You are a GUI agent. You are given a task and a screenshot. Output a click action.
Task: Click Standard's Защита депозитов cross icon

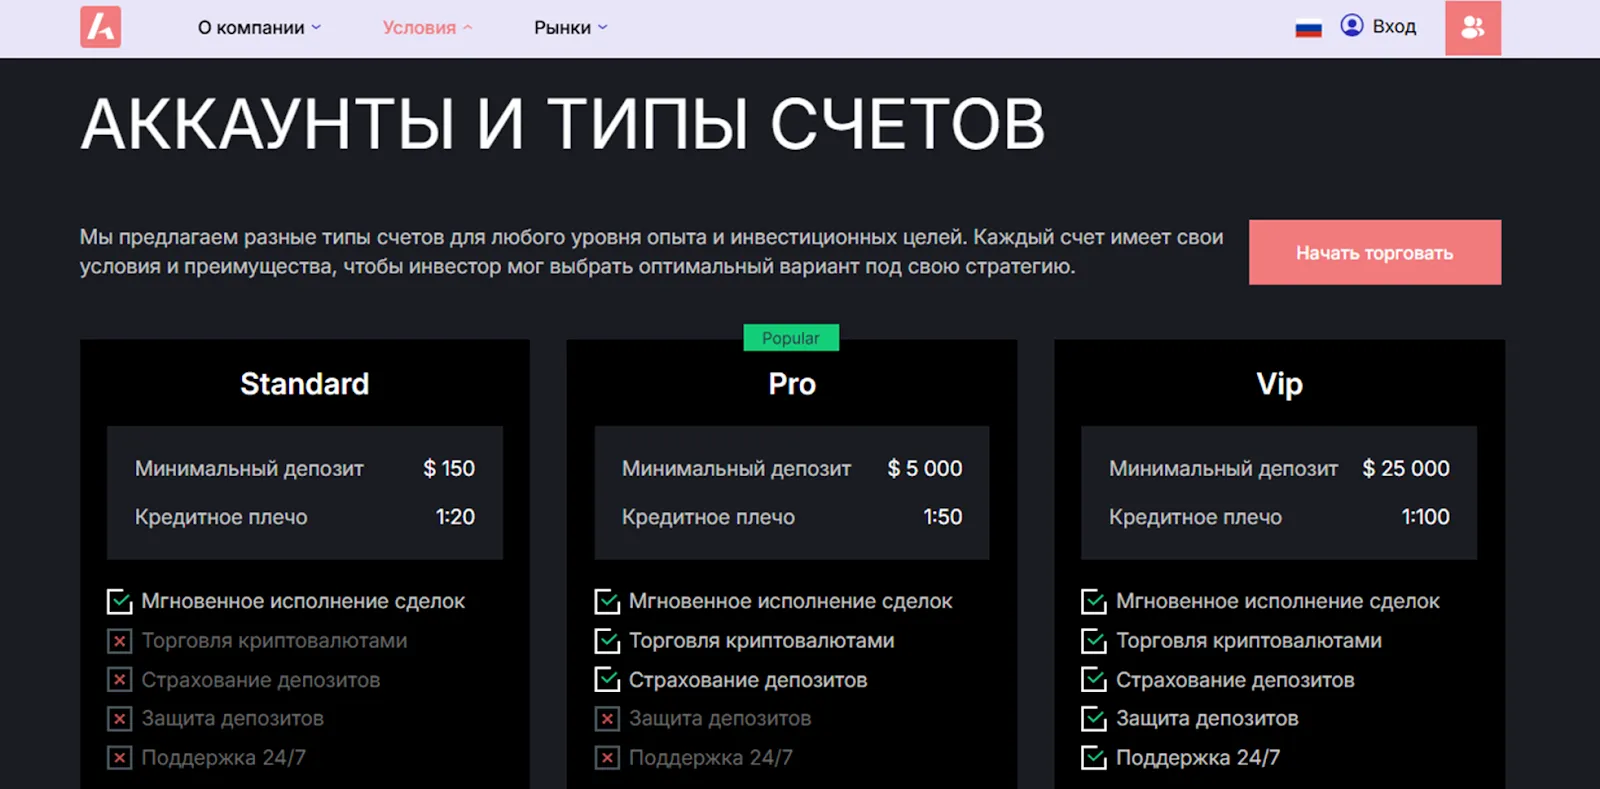119,718
